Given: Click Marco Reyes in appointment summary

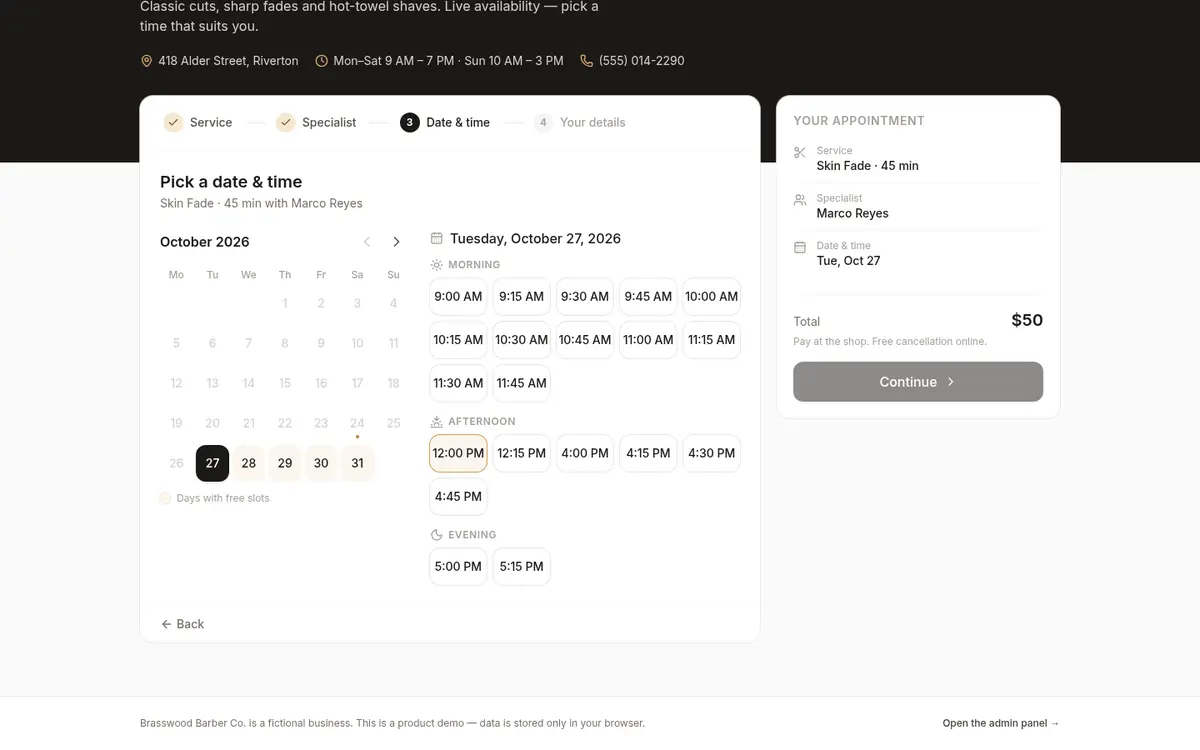Looking at the screenshot, I should (852, 213).
